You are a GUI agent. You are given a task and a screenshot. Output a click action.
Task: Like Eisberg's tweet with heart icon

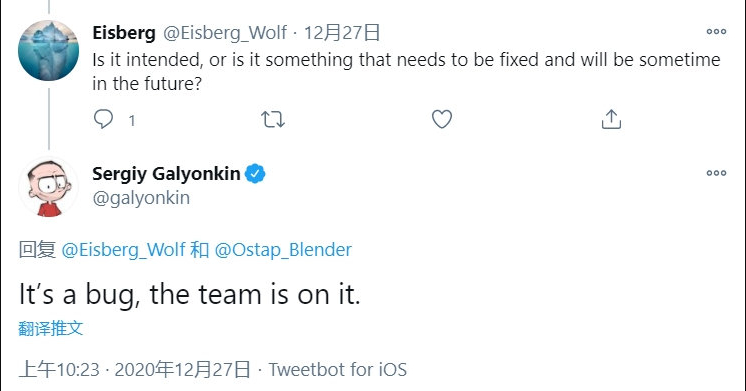[x=442, y=119]
